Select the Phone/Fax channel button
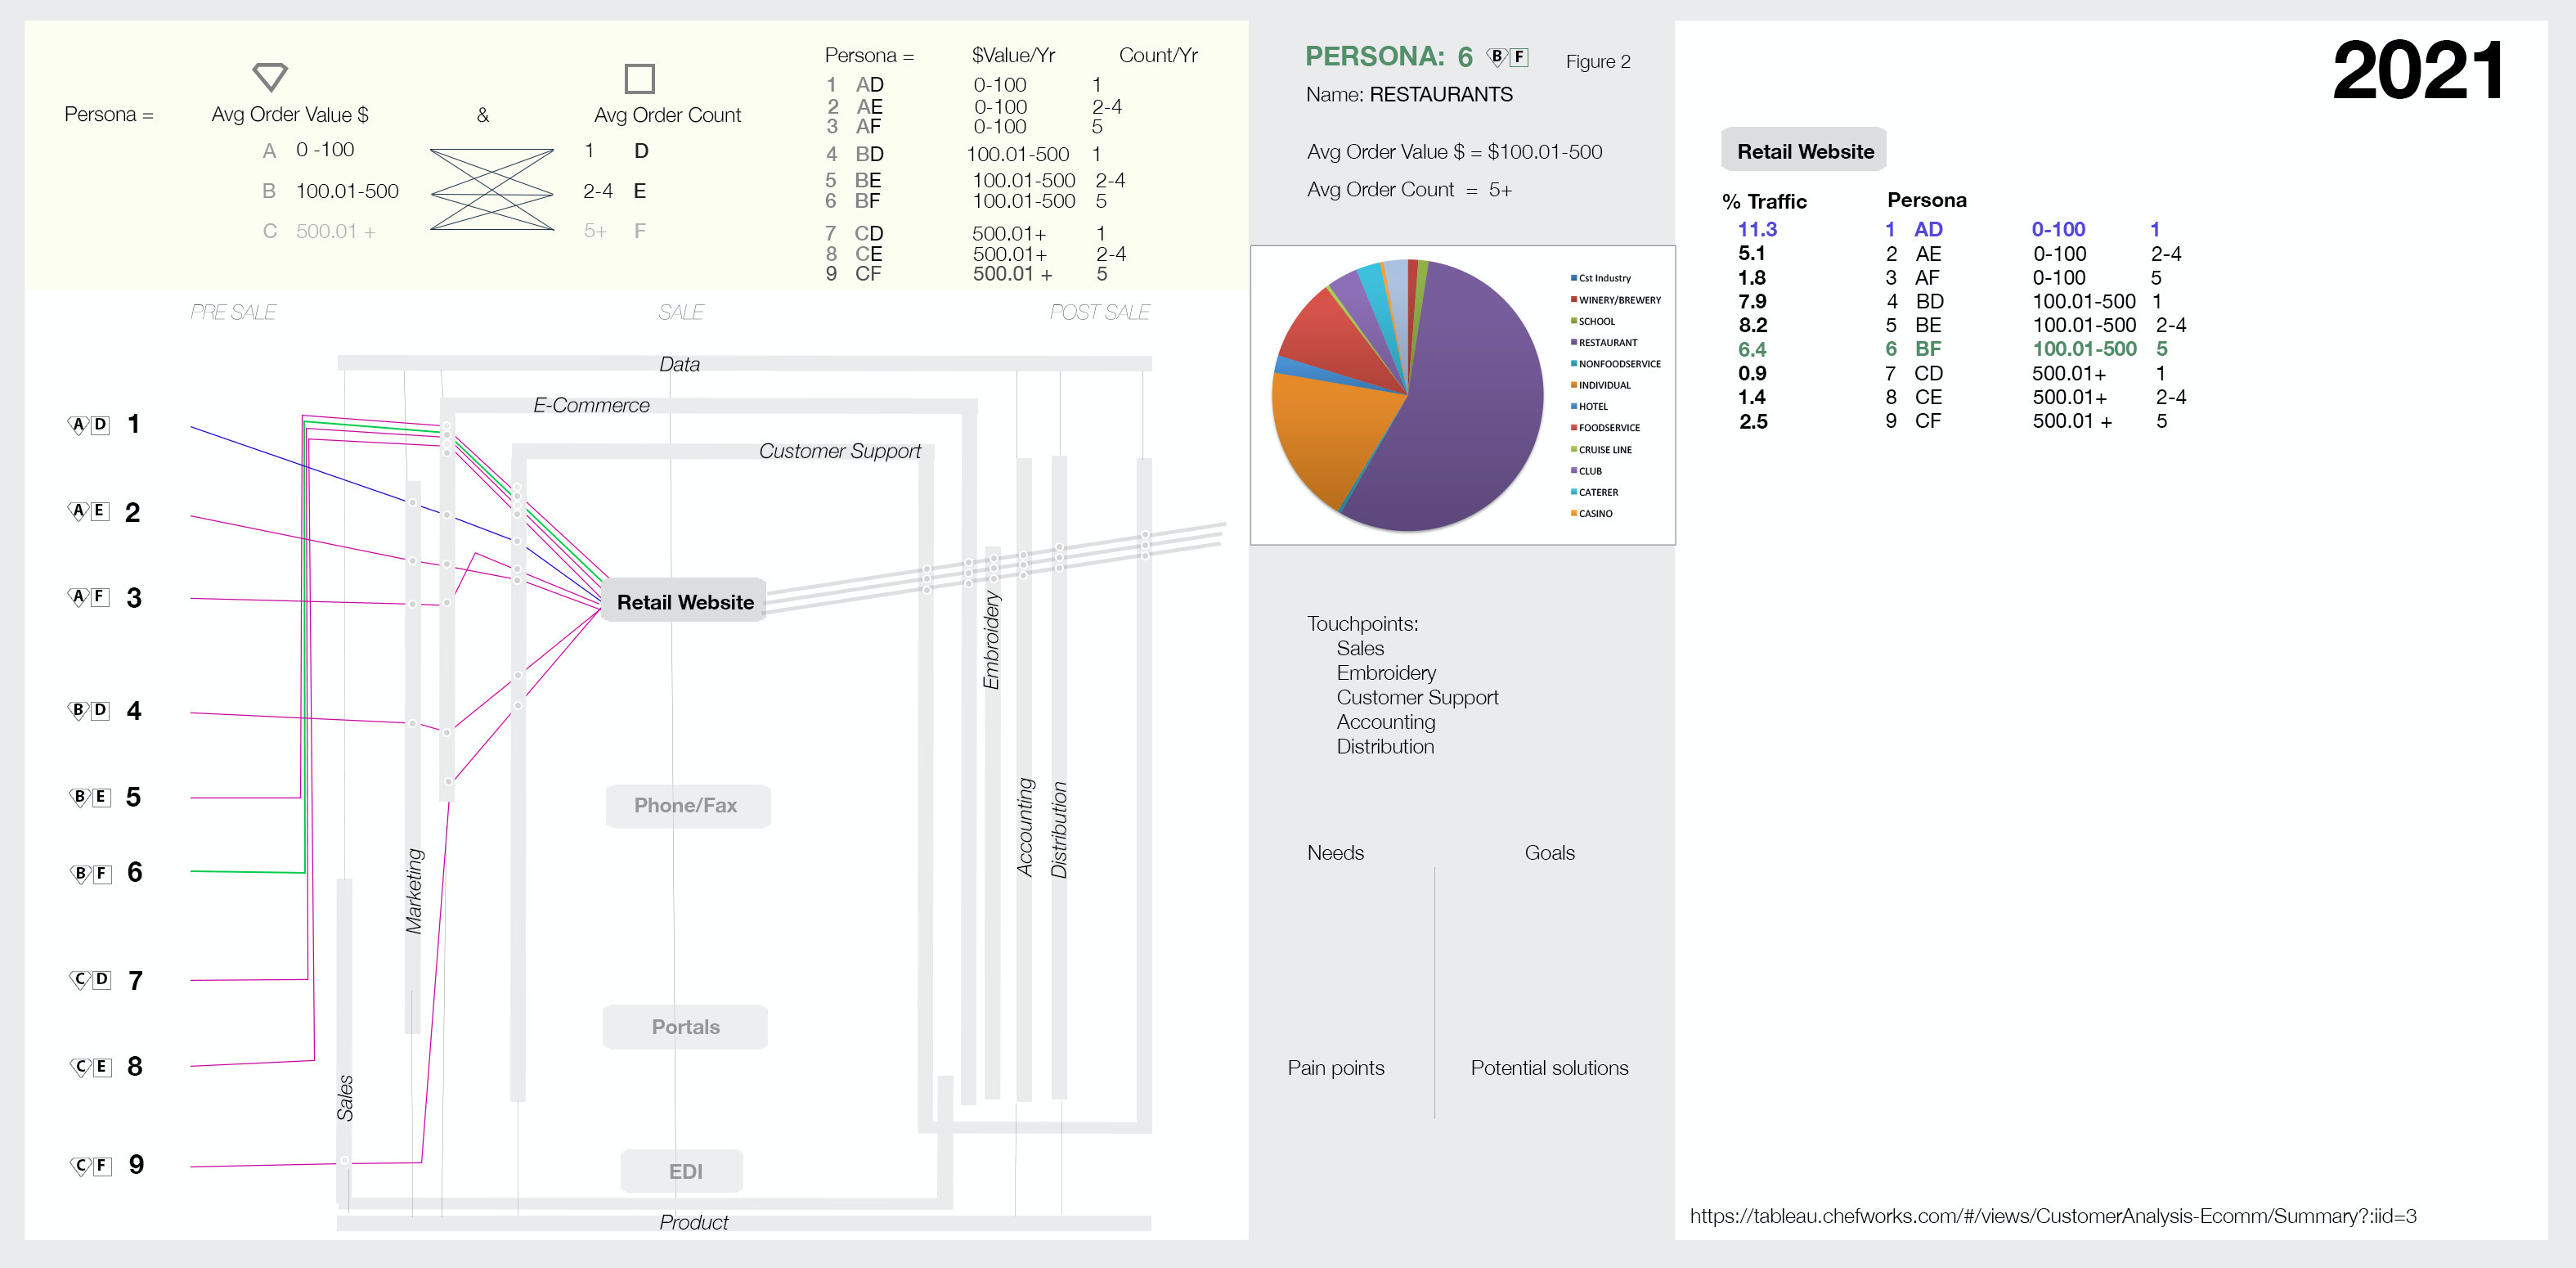This screenshot has width=2576, height=1268. (686, 806)
